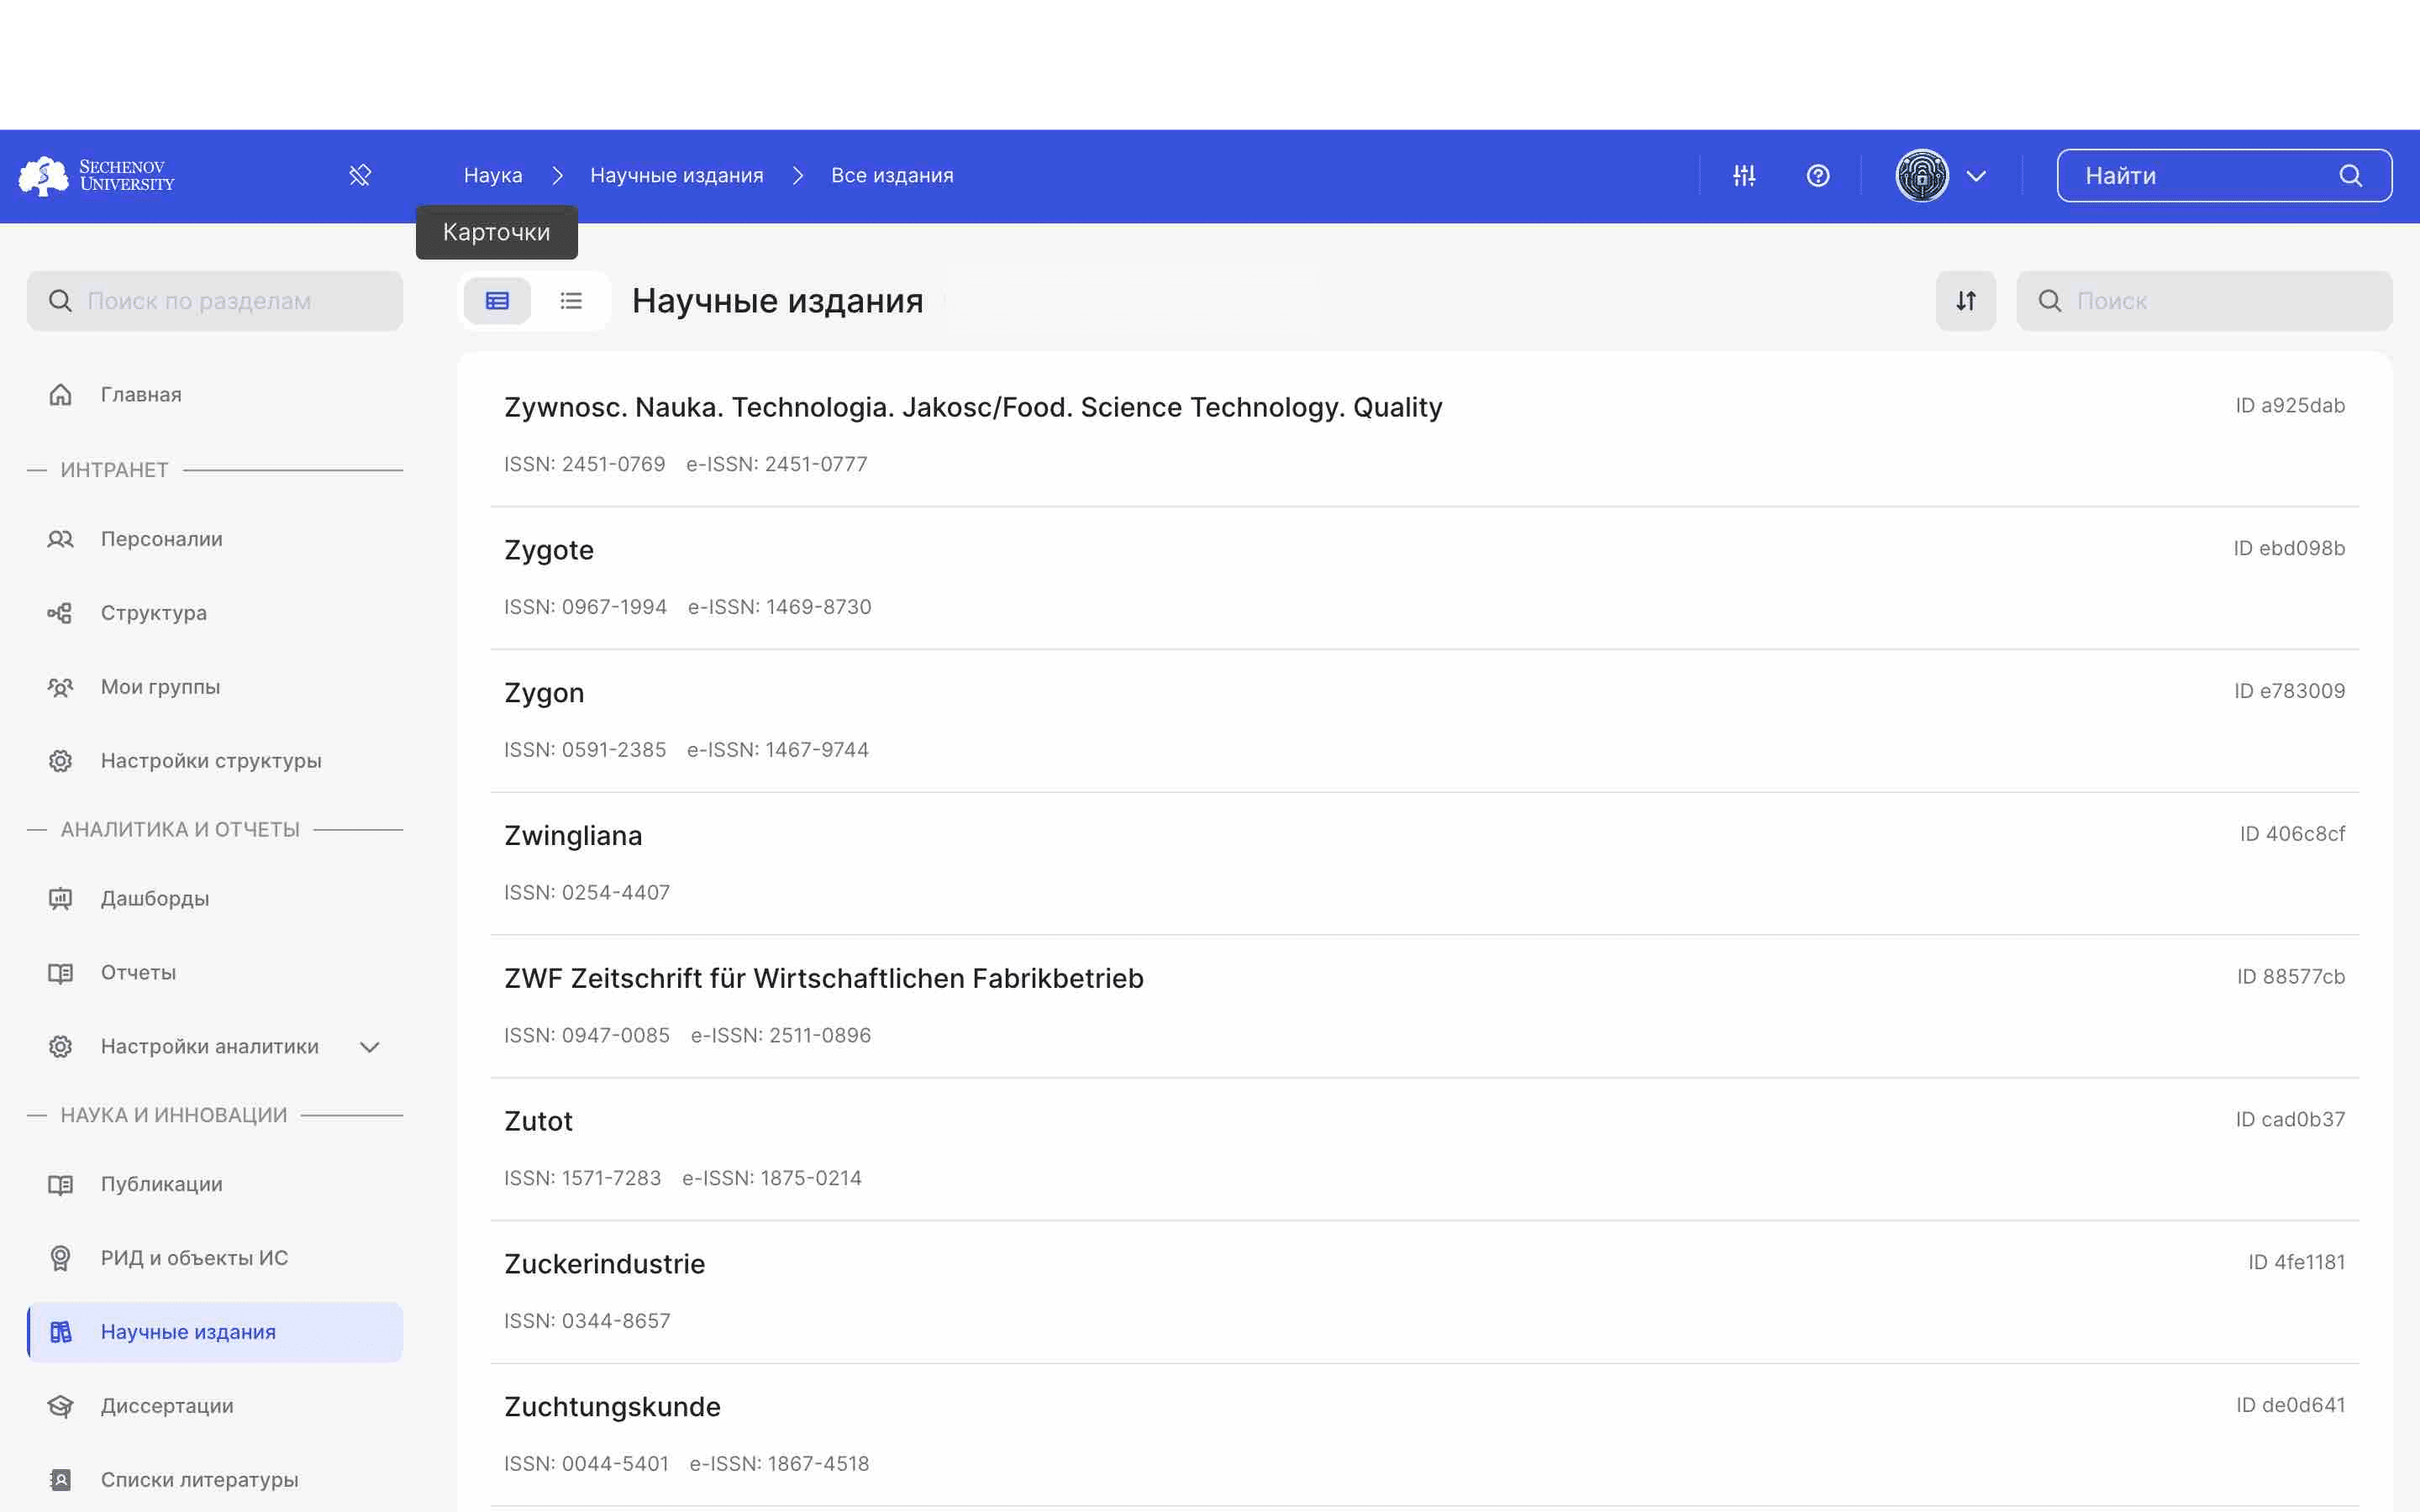Open the Персоналии section
This screenshot has height=1512, width=2420.
click(x=215, y=539)
